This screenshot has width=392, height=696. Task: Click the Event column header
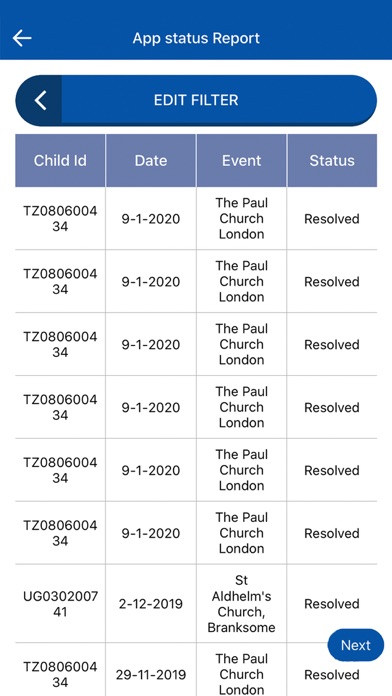(242, 161)
